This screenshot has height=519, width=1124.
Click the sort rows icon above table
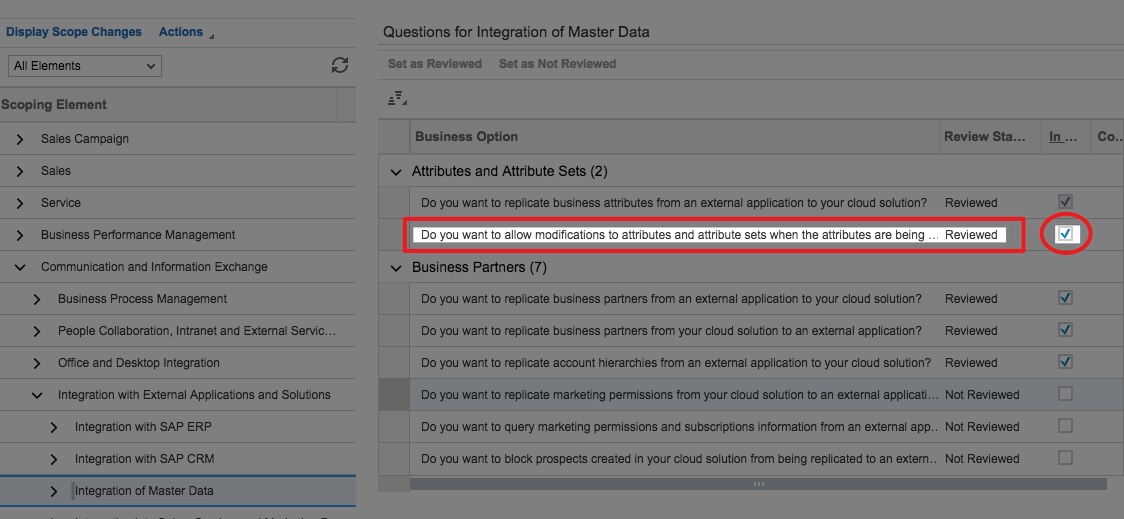click(x=397, y=98)
